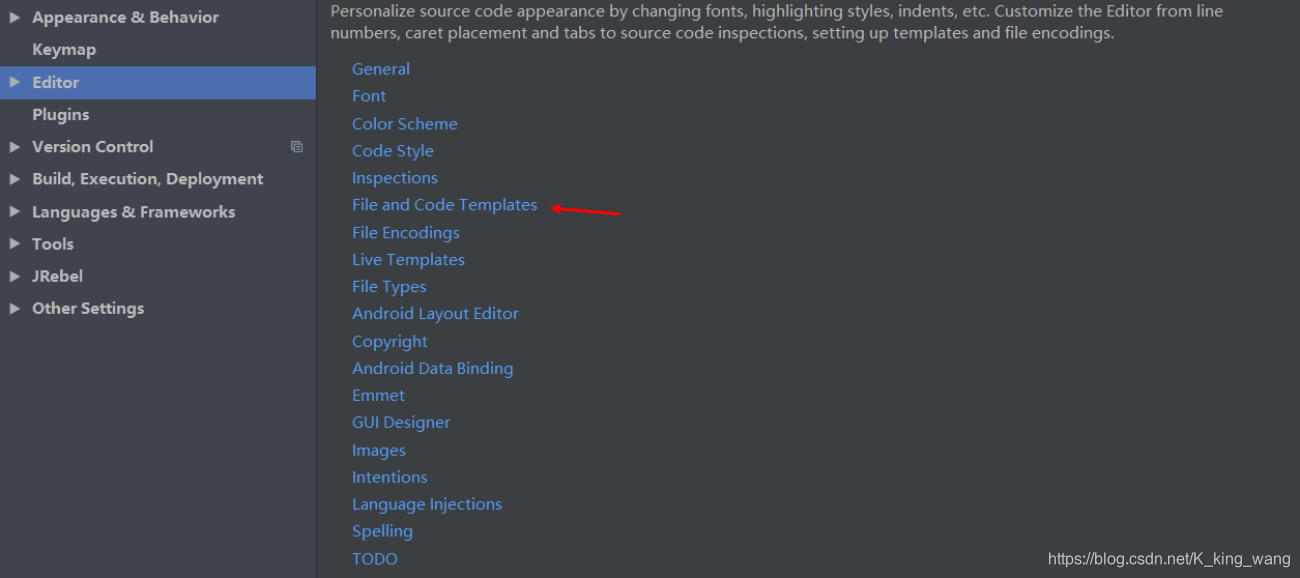
Task: Open the General editor settings link
Action: (x=381, y=69)
